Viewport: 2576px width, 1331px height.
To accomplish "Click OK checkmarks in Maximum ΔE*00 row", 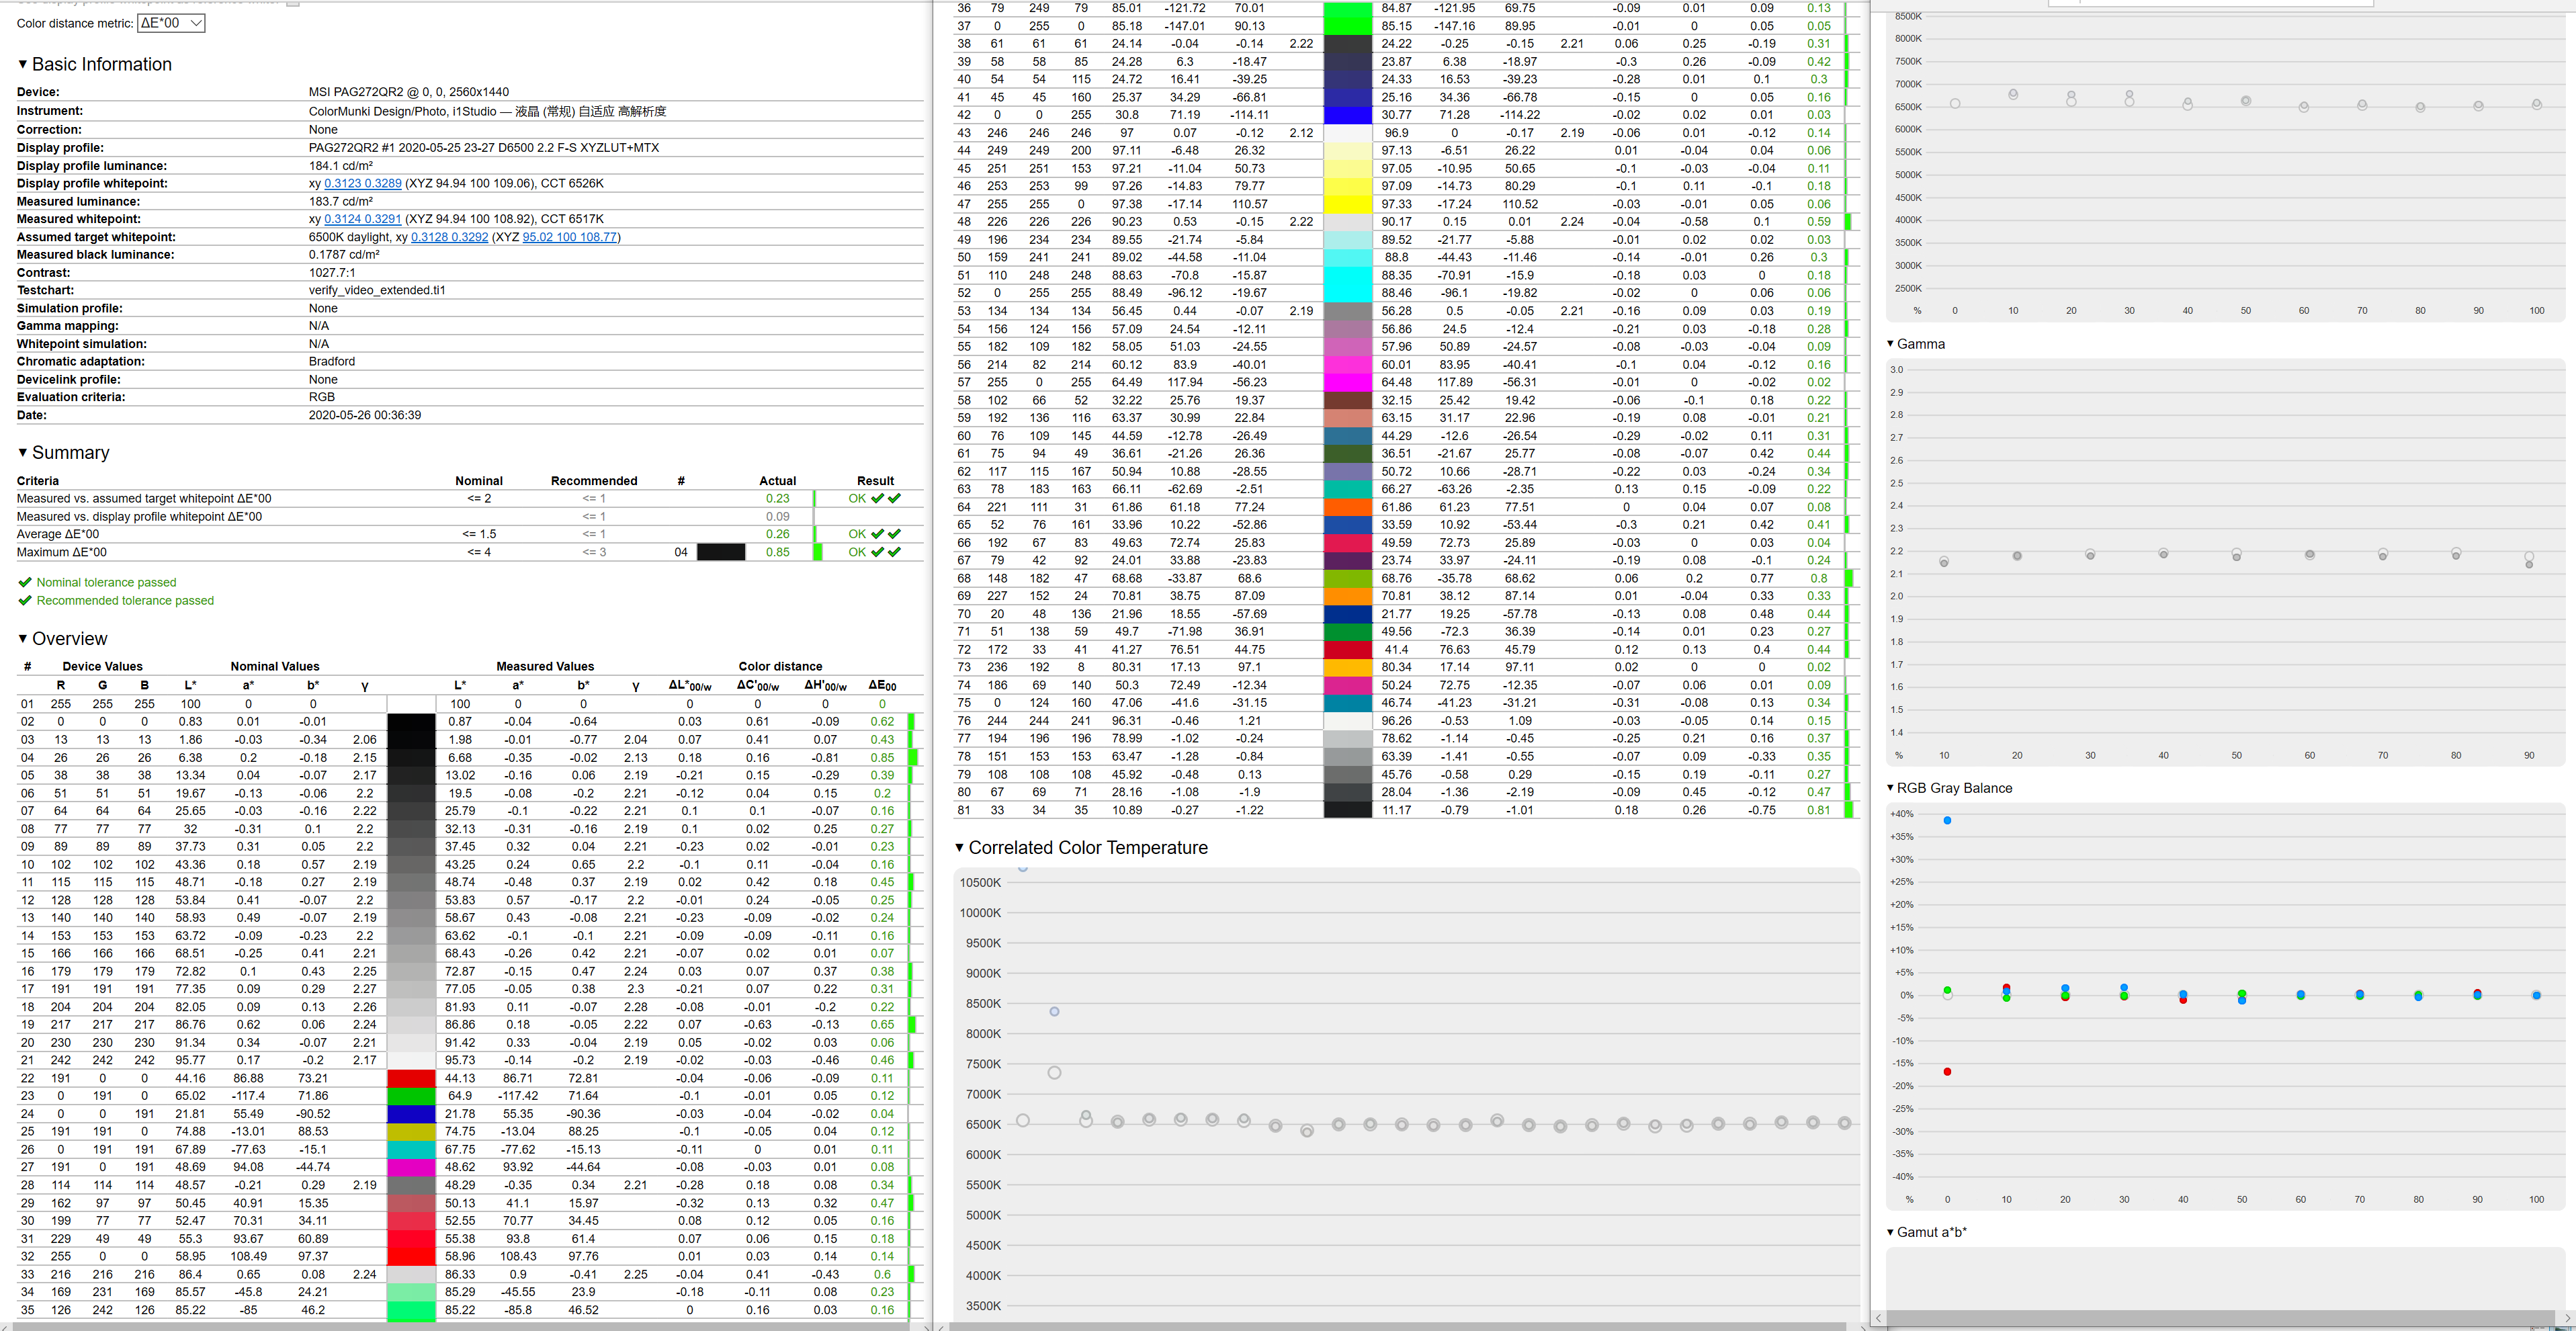I will coord(875,552).
